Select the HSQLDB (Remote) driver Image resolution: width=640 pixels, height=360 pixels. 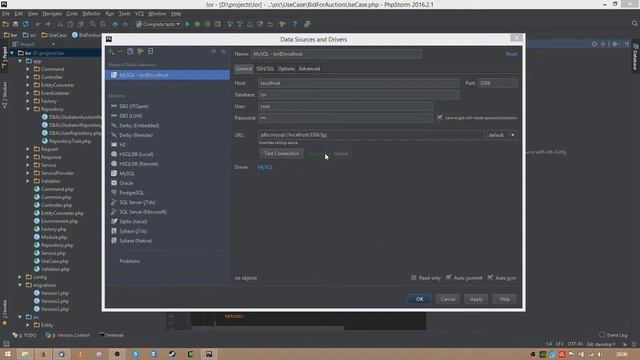click(x=139, y=164)
